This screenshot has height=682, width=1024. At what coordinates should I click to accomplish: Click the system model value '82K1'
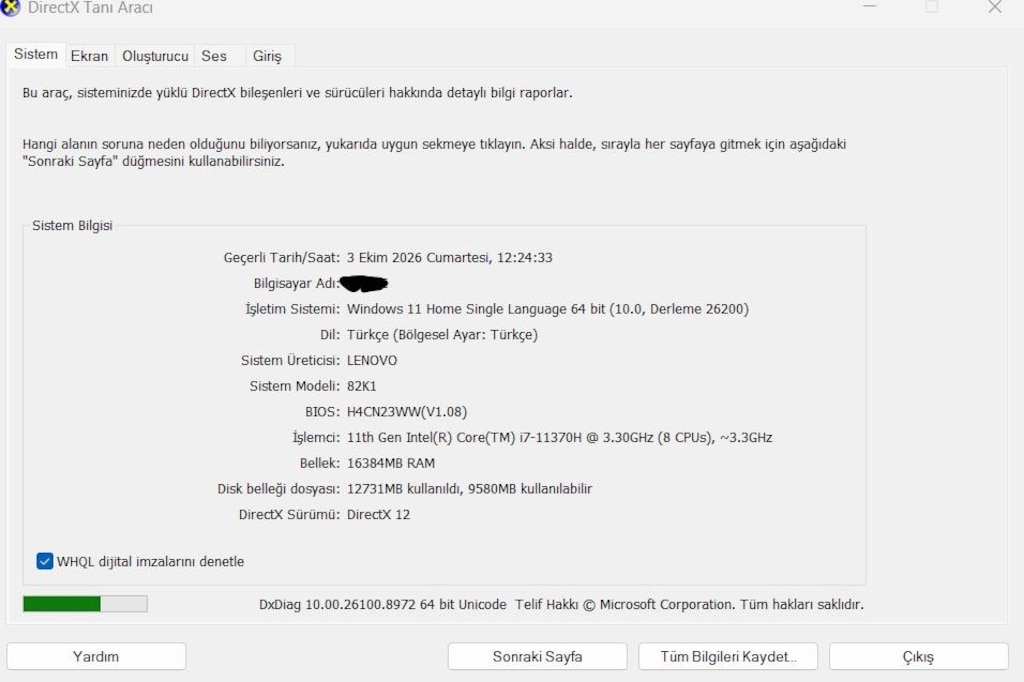point(361,386)
